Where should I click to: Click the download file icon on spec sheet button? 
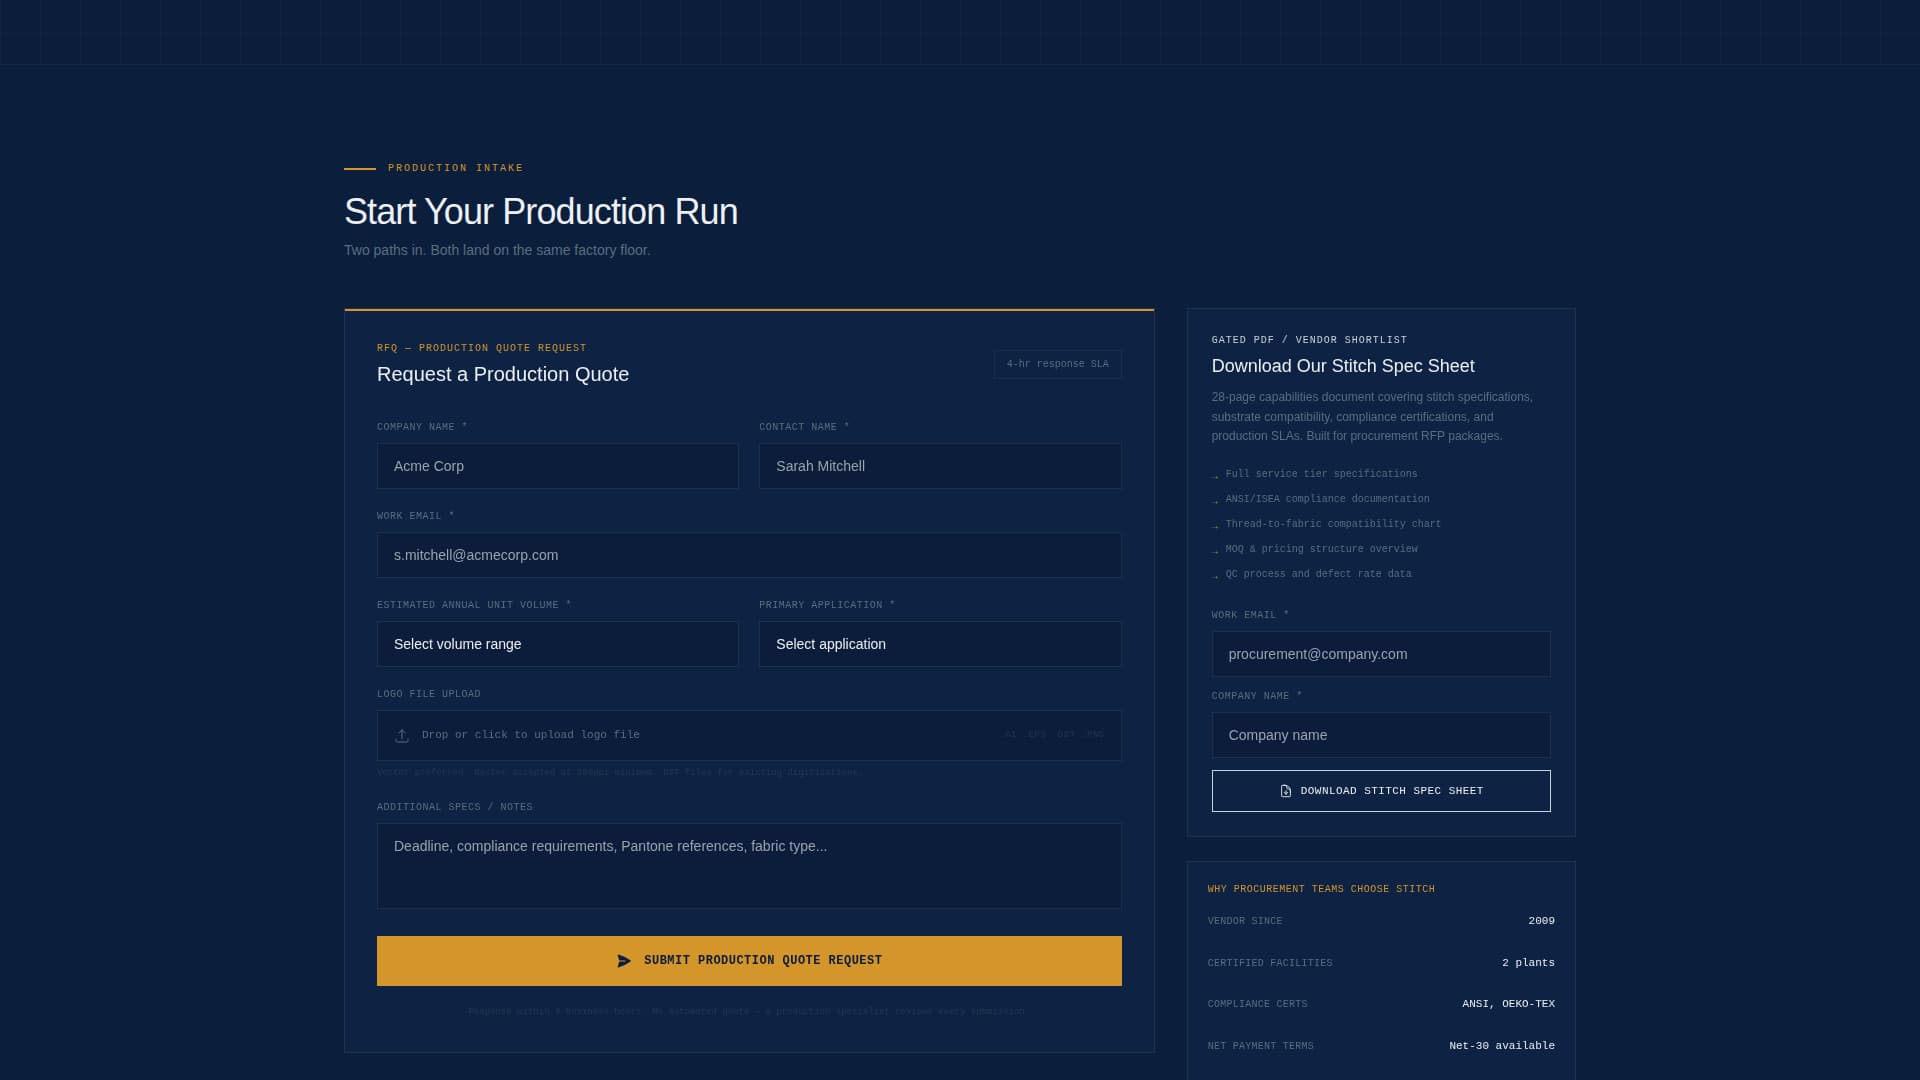(x=1285, y=790)
